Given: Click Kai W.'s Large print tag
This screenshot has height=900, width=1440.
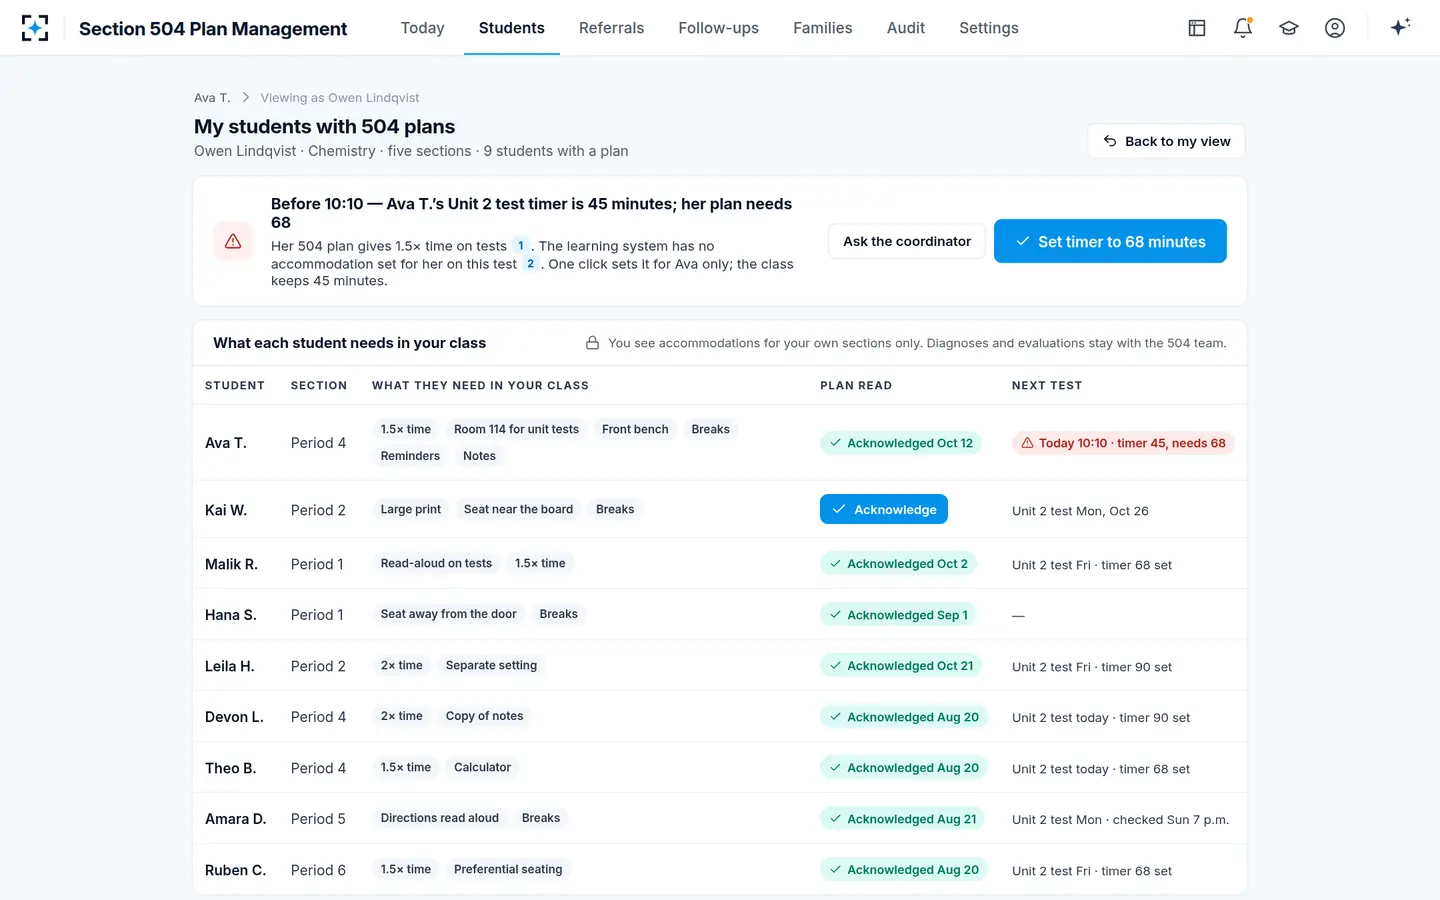Looking at the screenshot, I should pyautogui.click(x=411, y=509).
